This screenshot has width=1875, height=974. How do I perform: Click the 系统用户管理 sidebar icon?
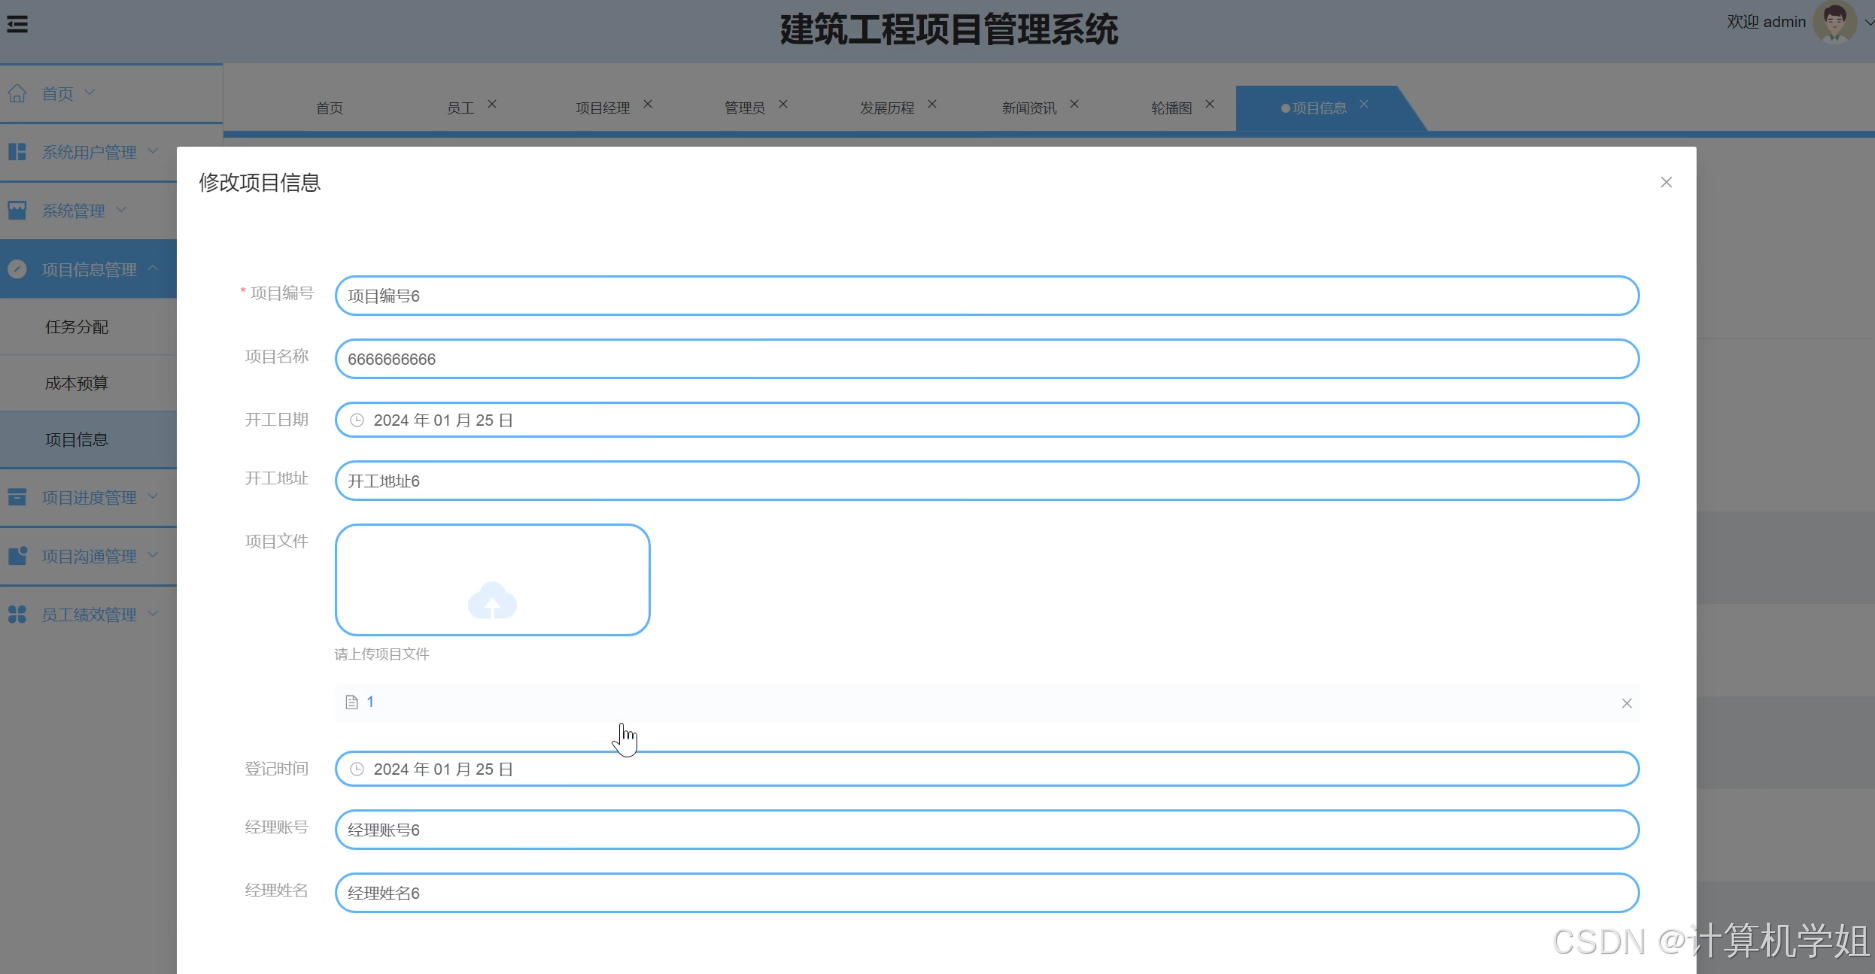click(17, 152)
